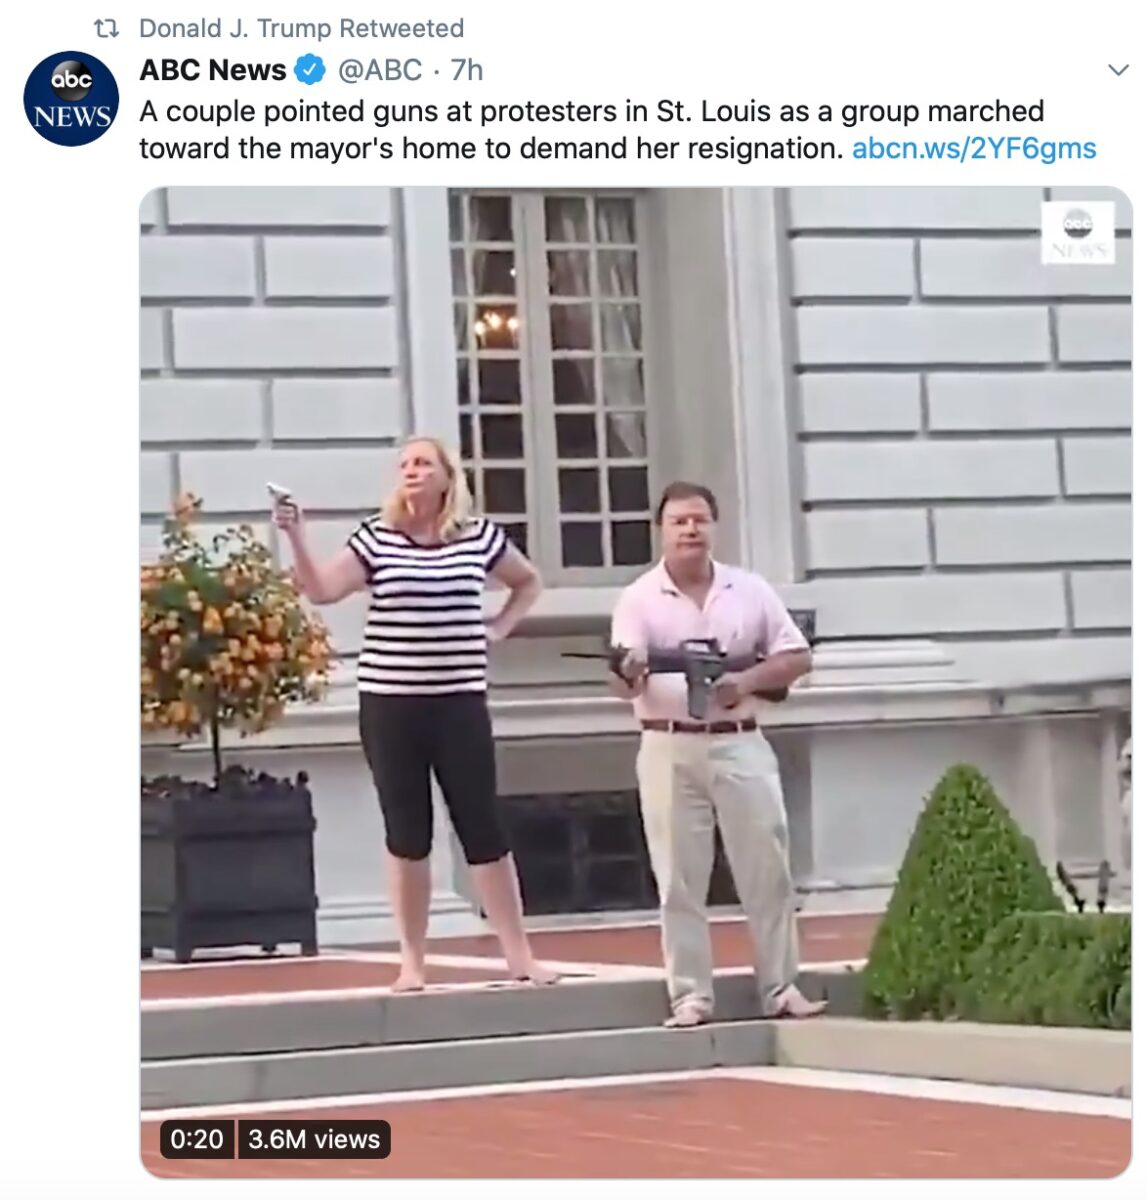
Task: Click the 3.6M views counter
Action: tap(314, 1139)
